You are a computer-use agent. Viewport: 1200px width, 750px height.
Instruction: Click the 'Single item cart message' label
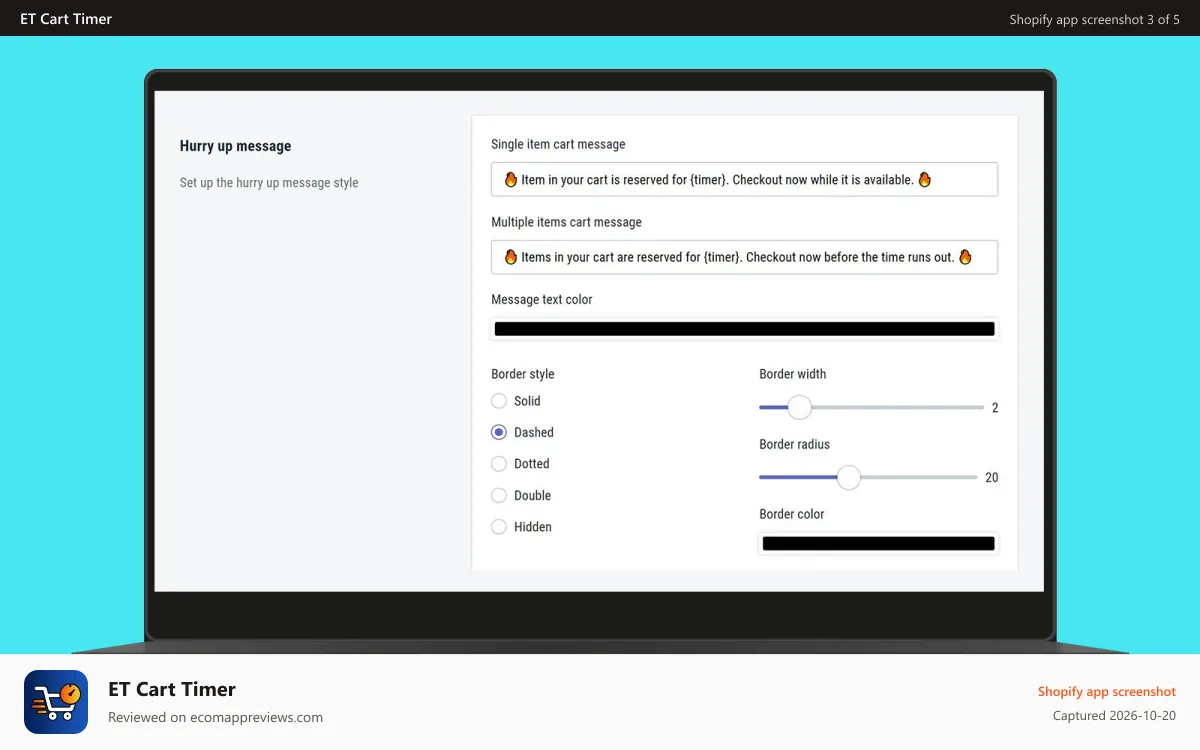558,144
